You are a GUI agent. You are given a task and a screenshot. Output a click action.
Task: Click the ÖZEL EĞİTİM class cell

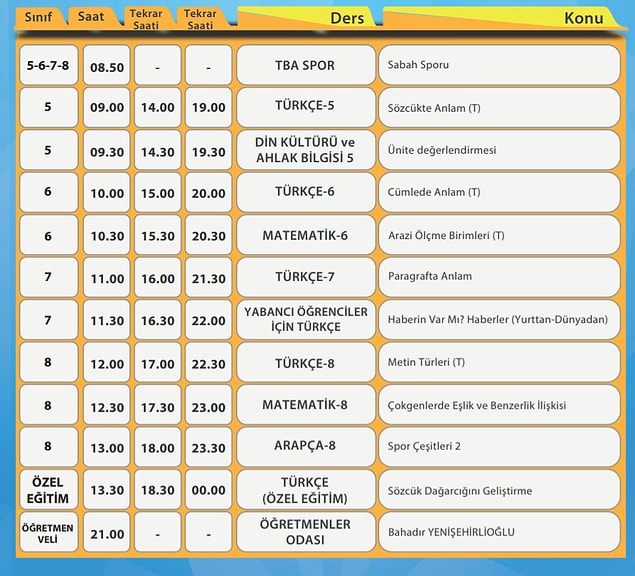tap(48, 489)
